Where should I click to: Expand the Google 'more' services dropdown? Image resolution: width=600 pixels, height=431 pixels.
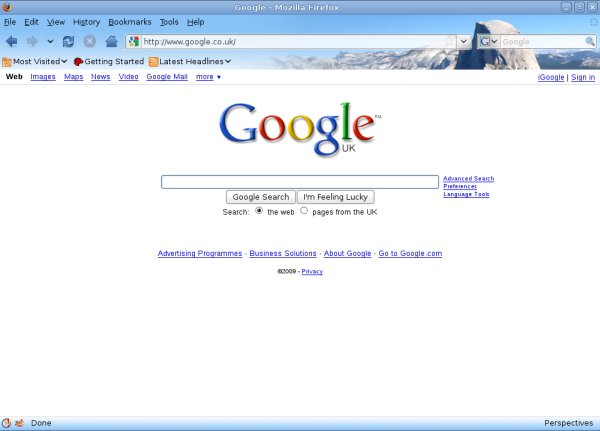219,77
